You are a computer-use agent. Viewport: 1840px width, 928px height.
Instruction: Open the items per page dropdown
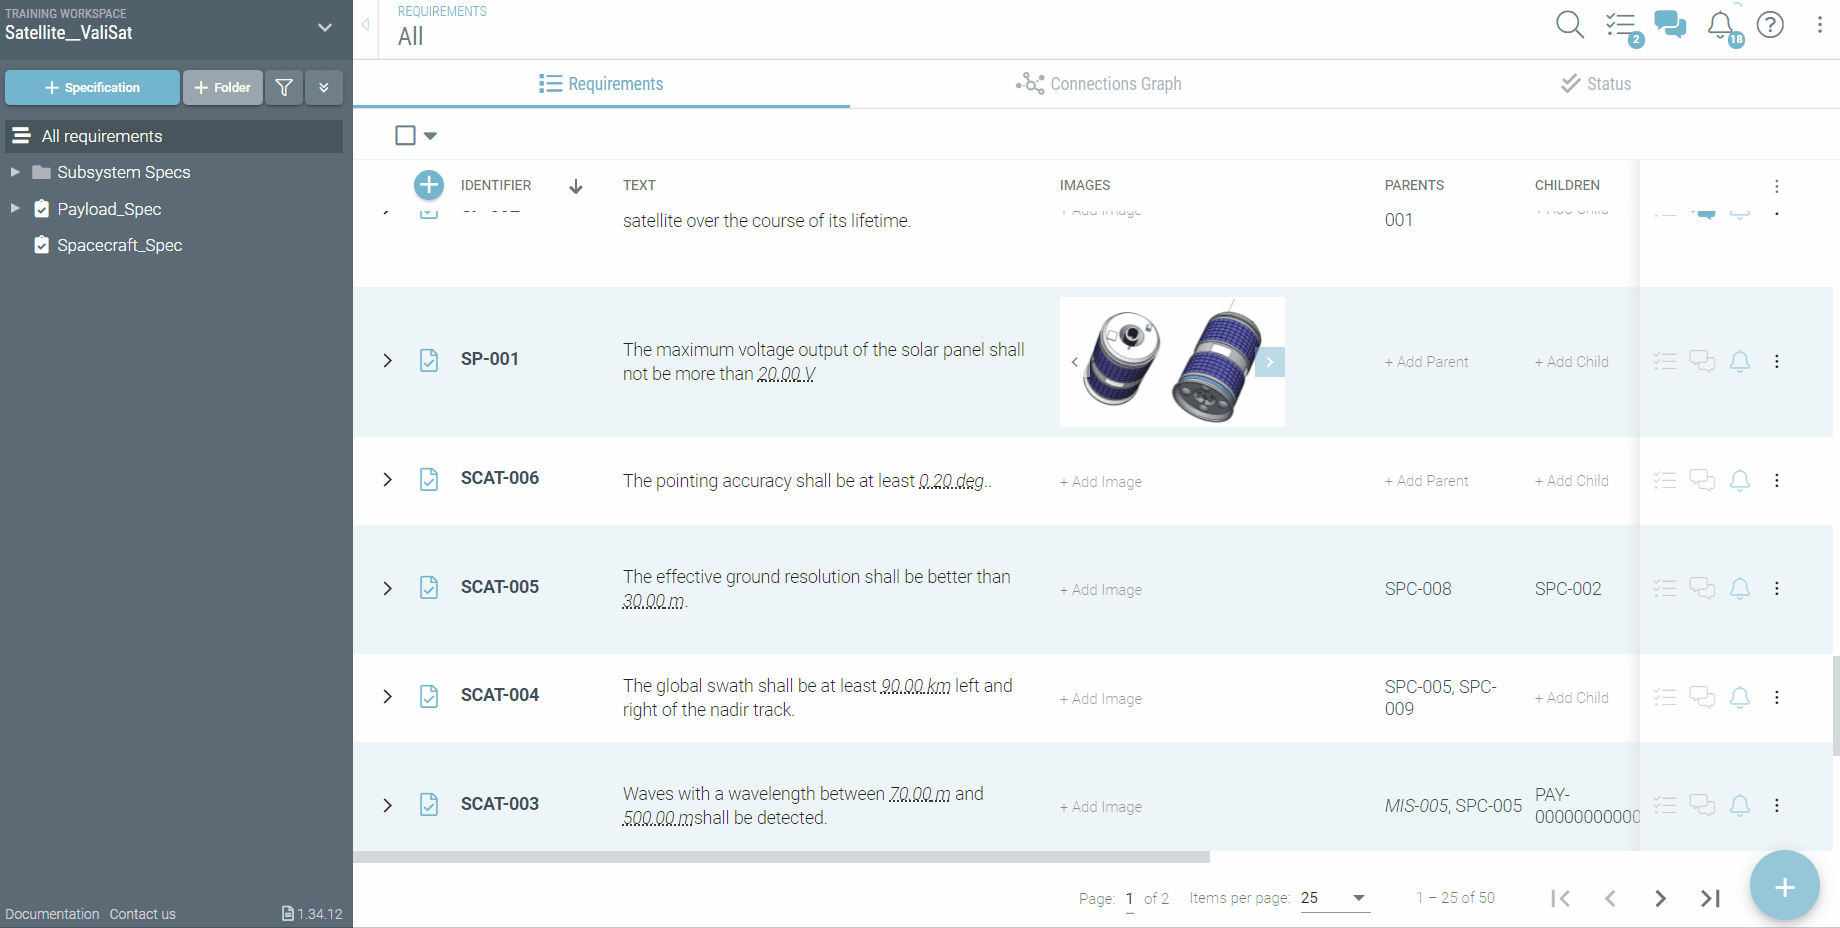click(1334, 898)
